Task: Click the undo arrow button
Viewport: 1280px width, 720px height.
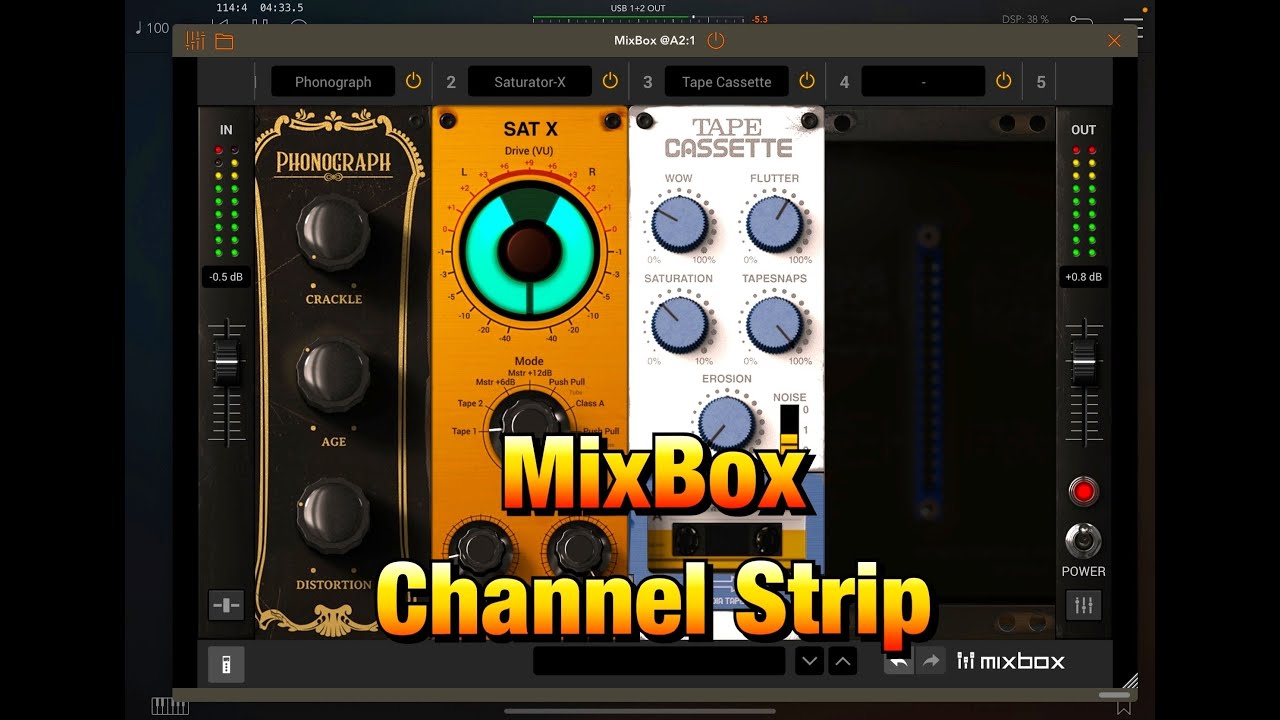Action: pyautogui.click(x=898, y=661)
